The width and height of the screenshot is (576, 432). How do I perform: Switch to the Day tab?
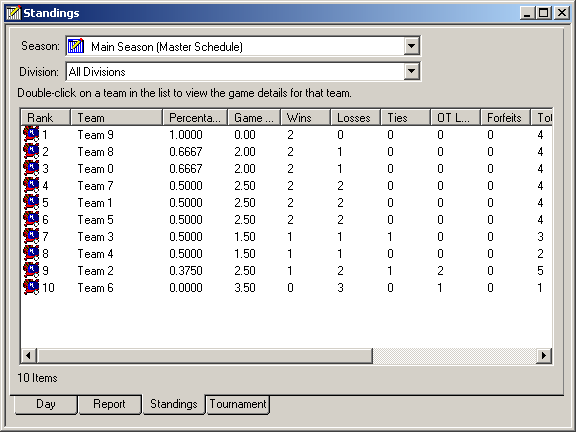46,404
